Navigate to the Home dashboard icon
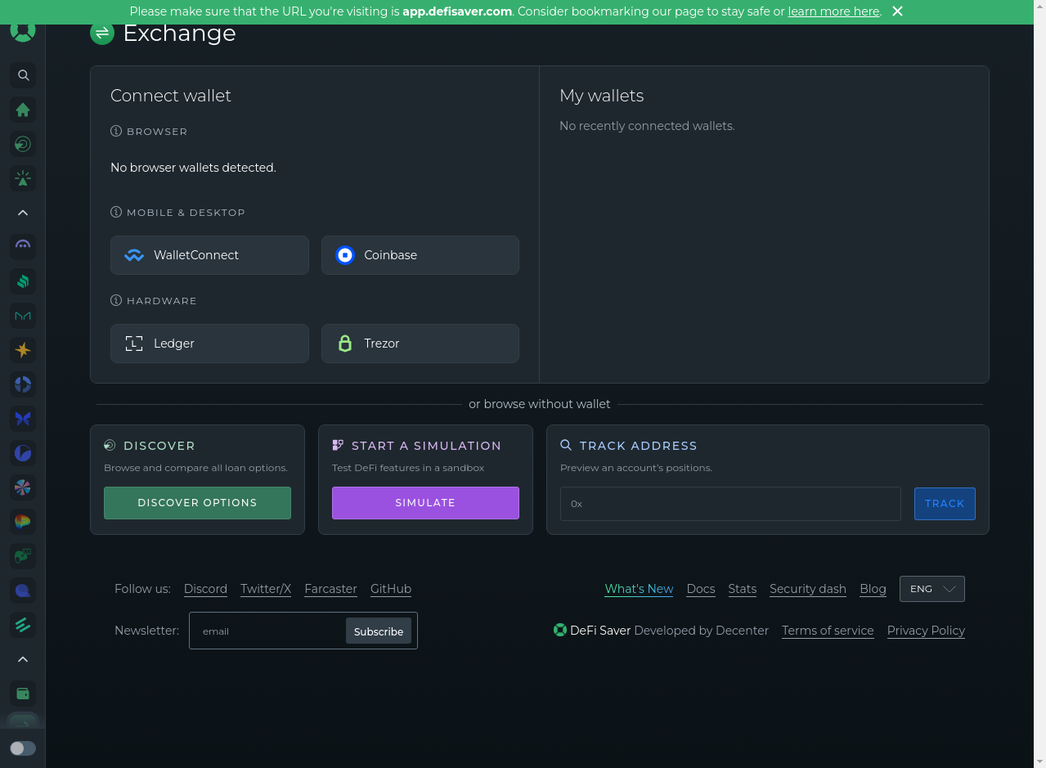The width and height of the screenshot is (1046, 768). point(22,110)
